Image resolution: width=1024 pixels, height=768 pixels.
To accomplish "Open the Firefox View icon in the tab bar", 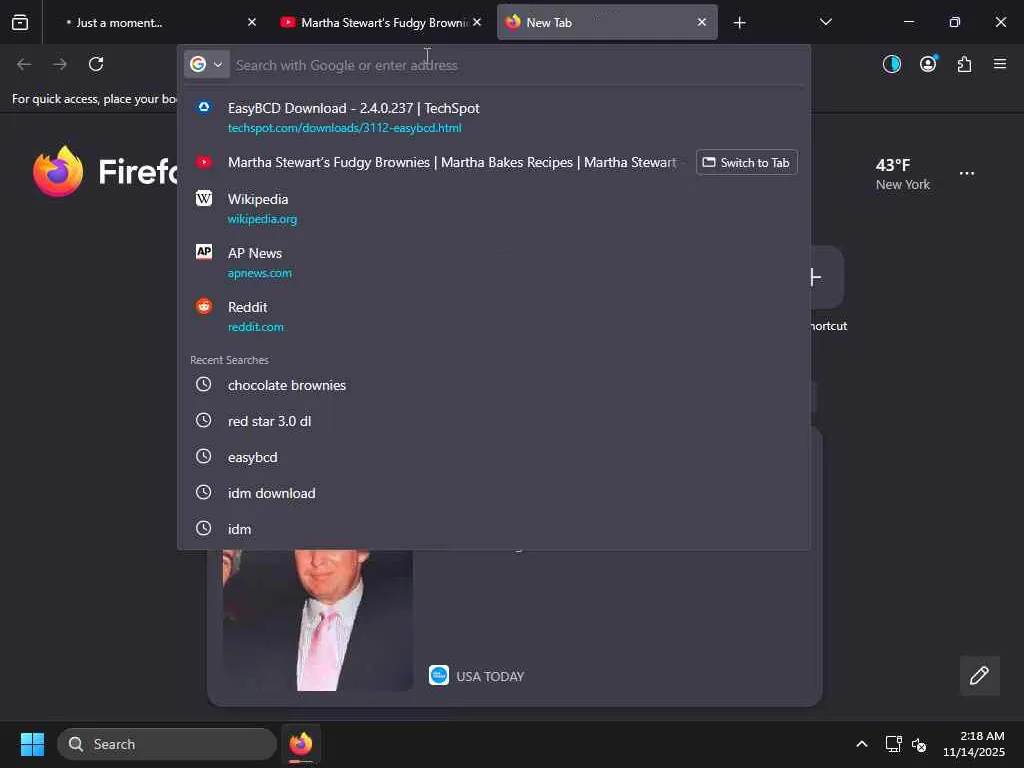I will 20,22.
